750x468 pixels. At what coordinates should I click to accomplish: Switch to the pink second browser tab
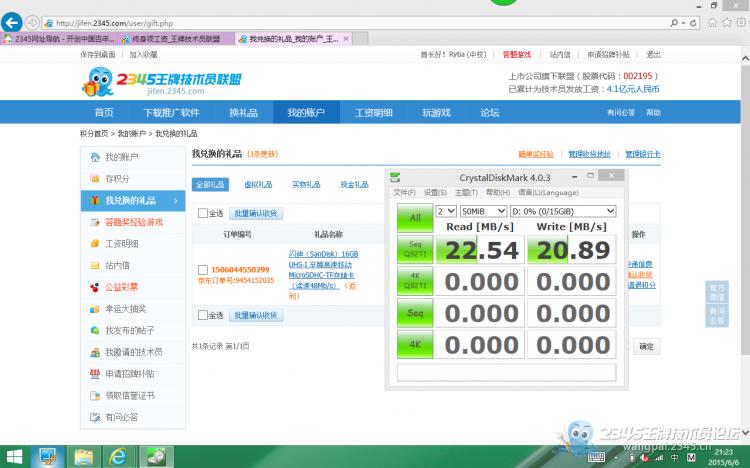tap(176, 39)
